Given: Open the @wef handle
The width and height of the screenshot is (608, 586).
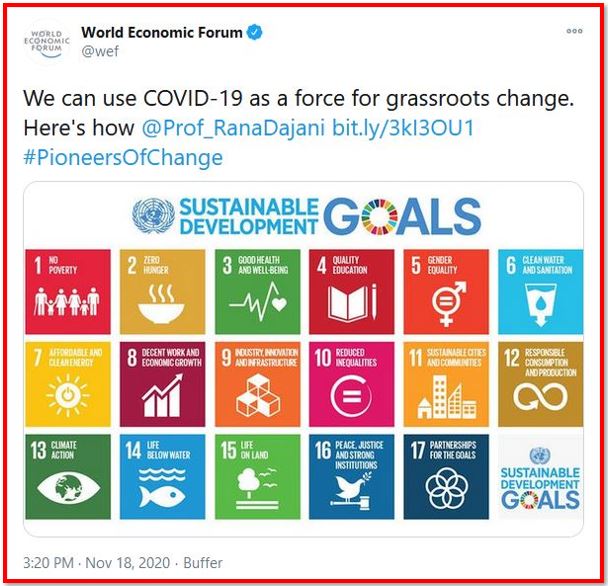Looking at the screenshot, I should [x=100, y=51].
